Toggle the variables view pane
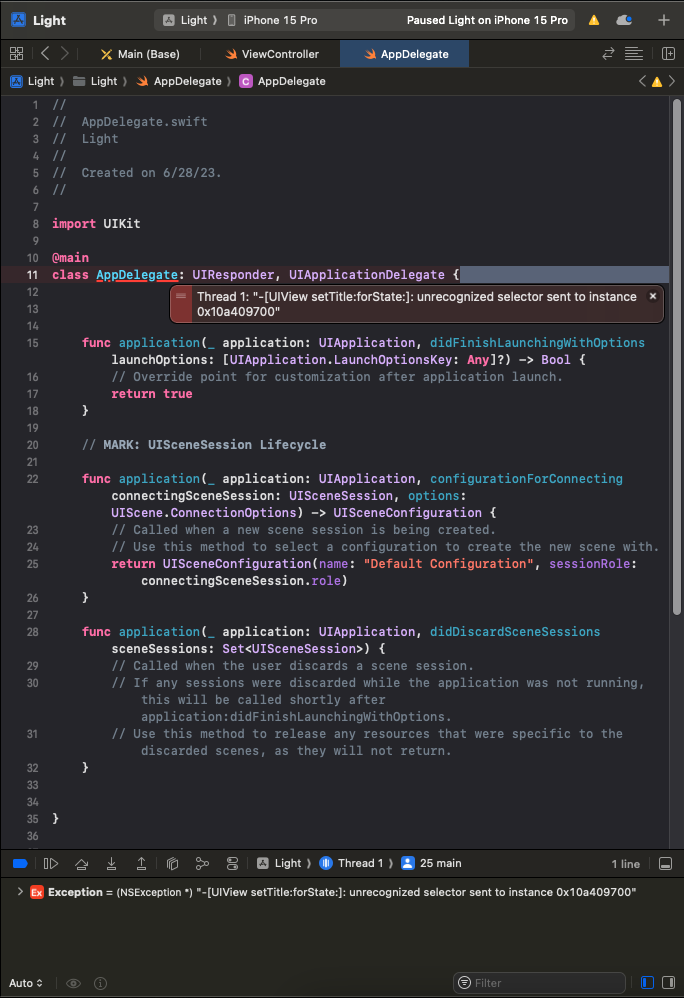684x998 pixels. click(647, 983)
